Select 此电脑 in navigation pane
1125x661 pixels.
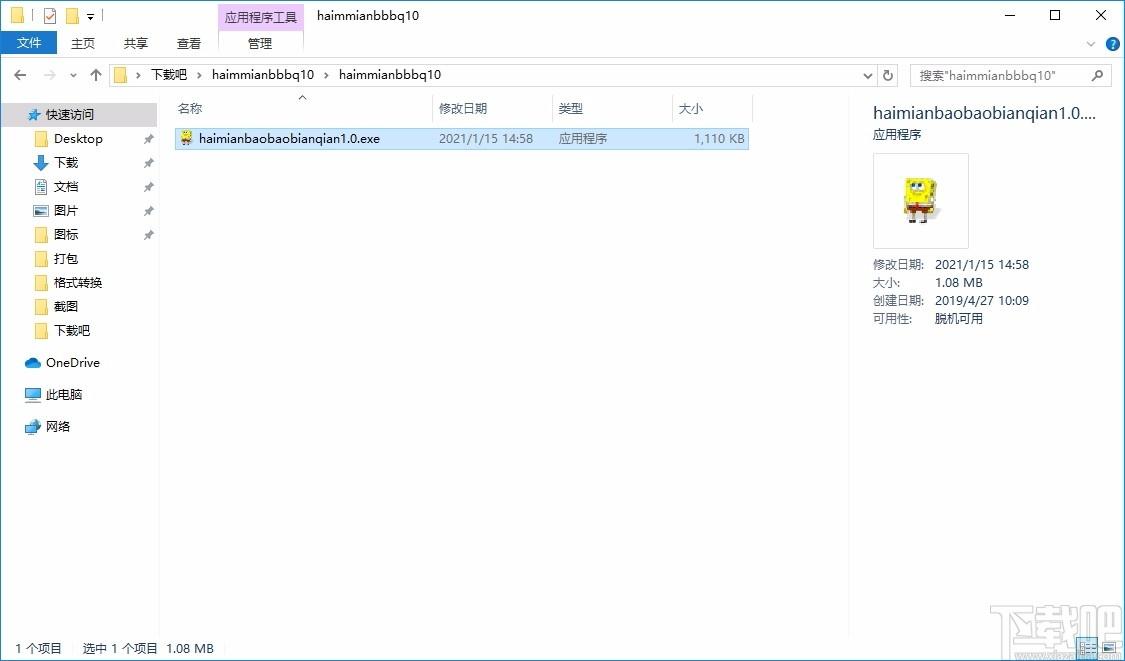point(54,394)
